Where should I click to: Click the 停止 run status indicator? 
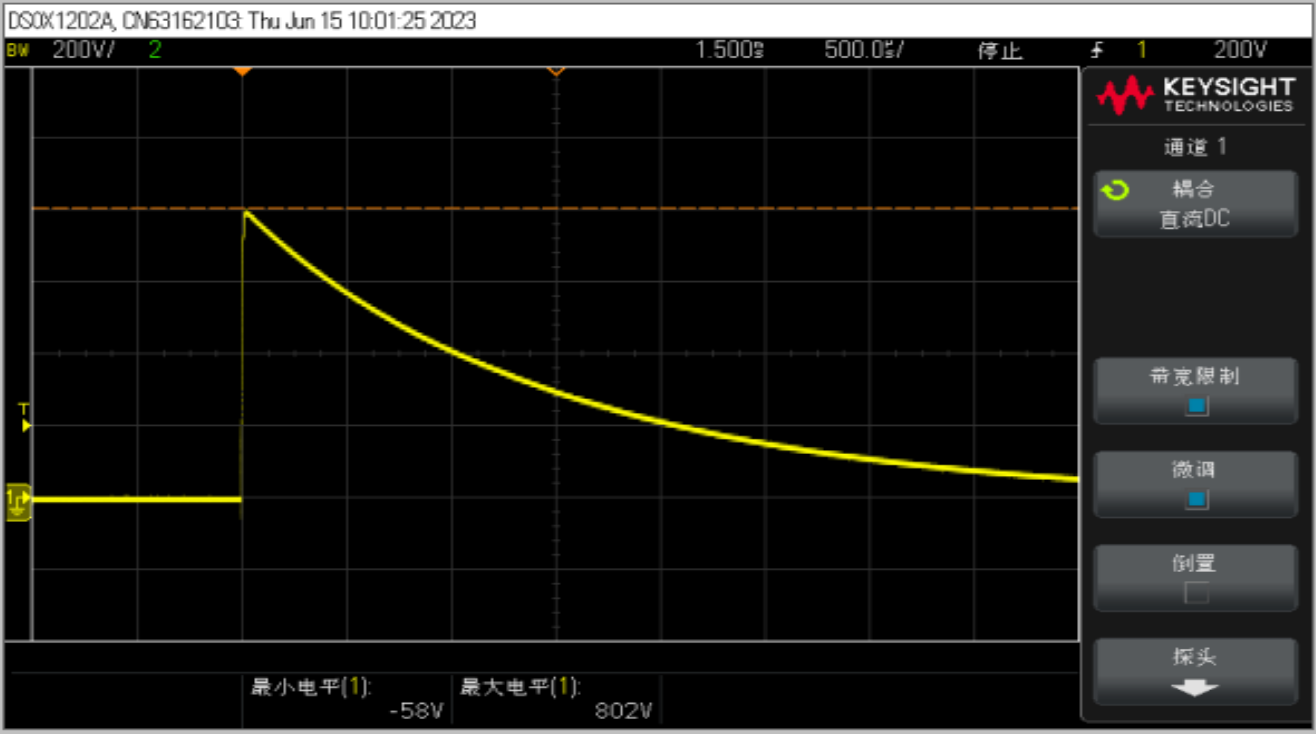[x=1000, y=51]
